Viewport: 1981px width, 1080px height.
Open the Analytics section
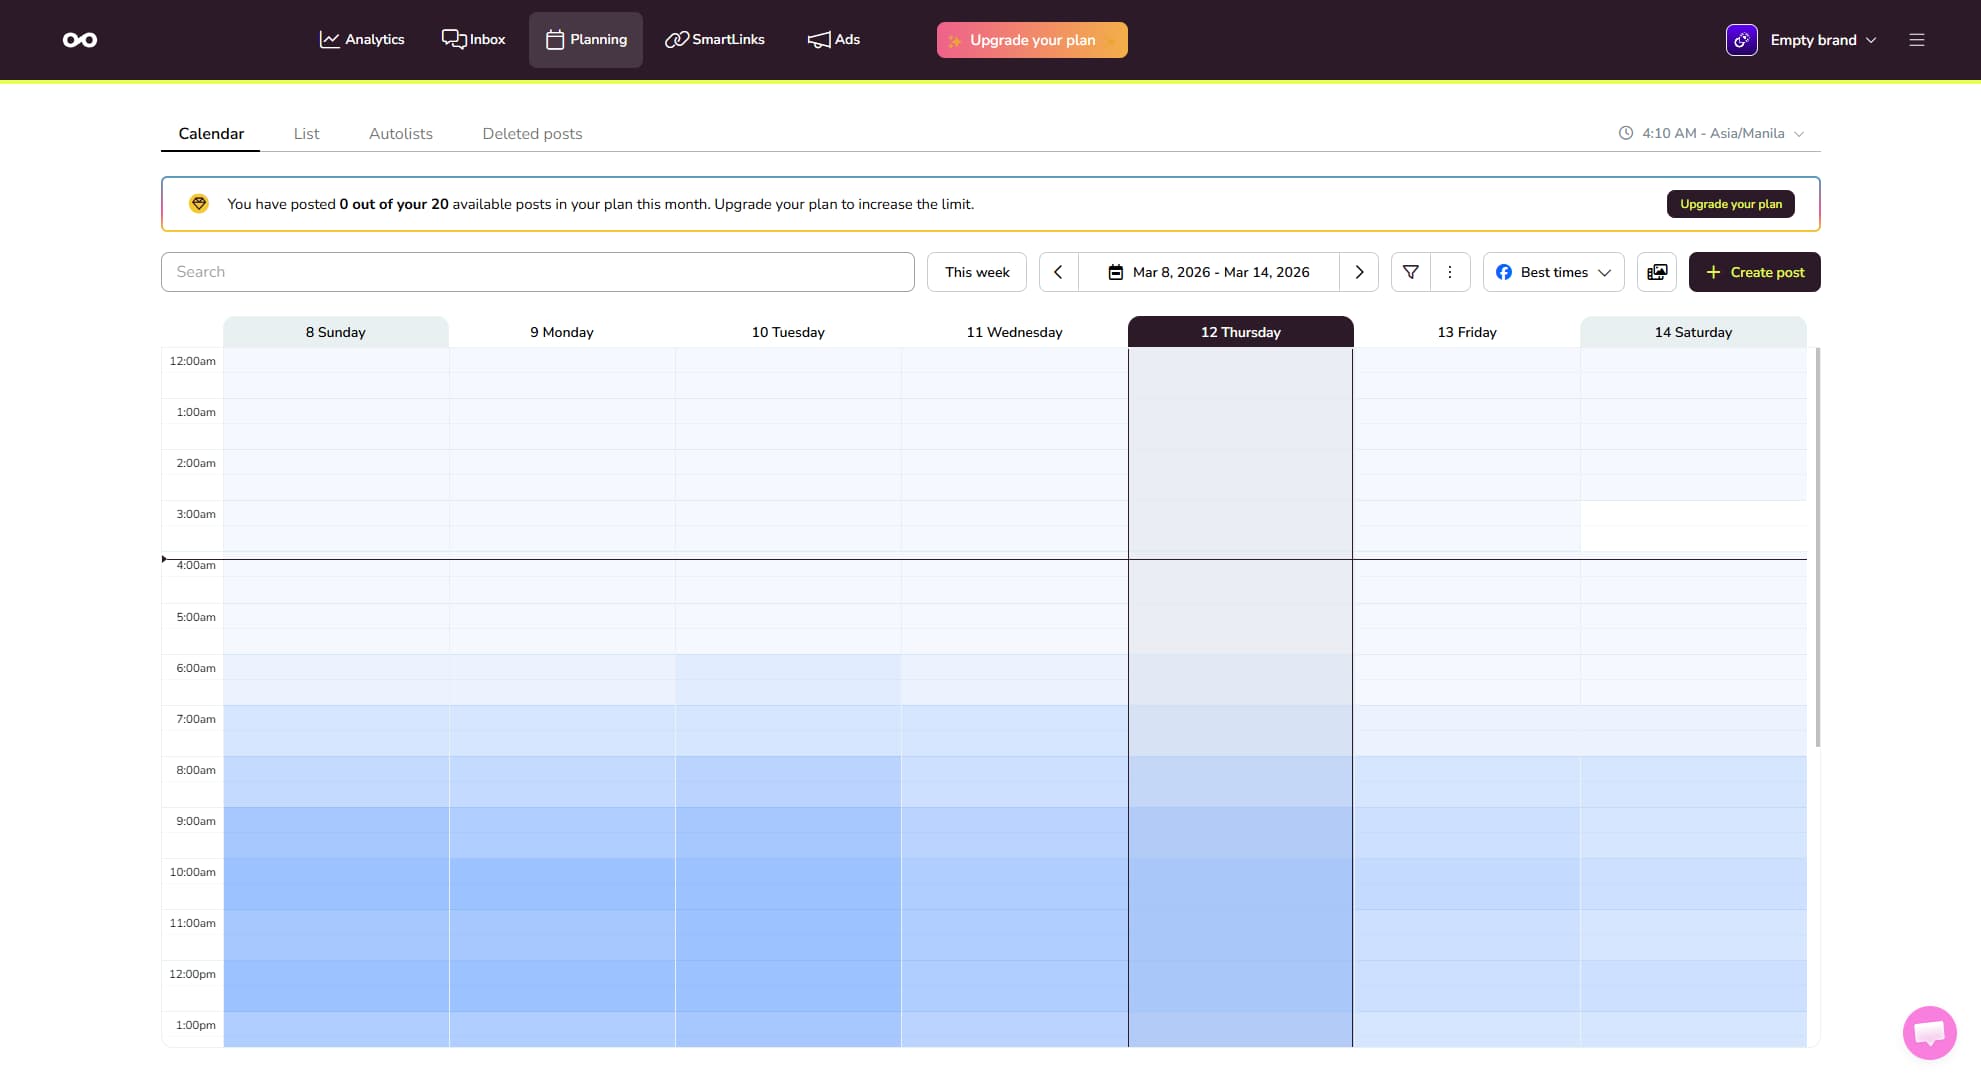362,39
